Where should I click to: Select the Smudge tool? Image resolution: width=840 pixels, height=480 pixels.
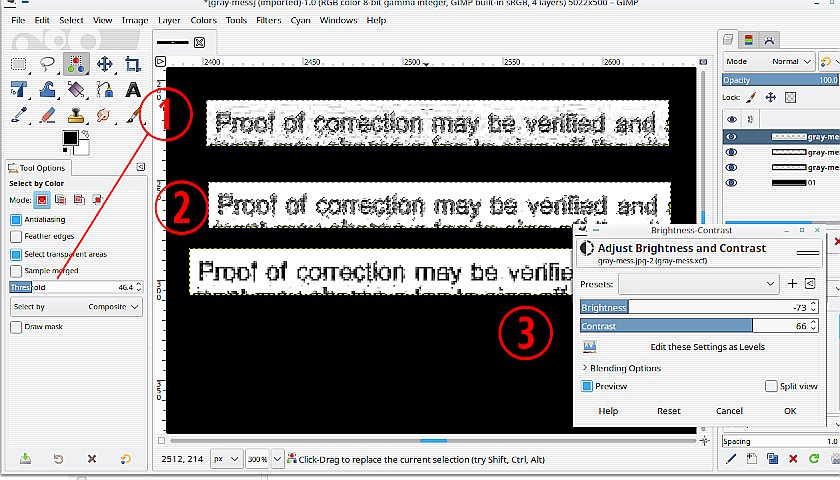point(104,115)
